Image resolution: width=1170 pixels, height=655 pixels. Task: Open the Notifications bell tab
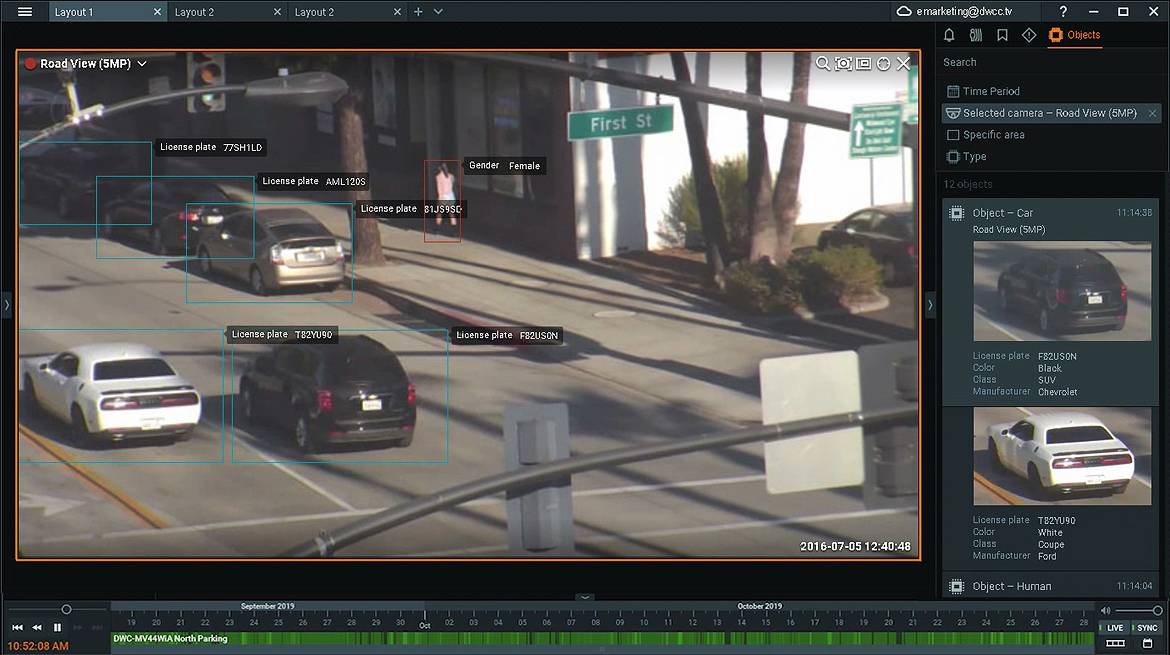[949, 35]
